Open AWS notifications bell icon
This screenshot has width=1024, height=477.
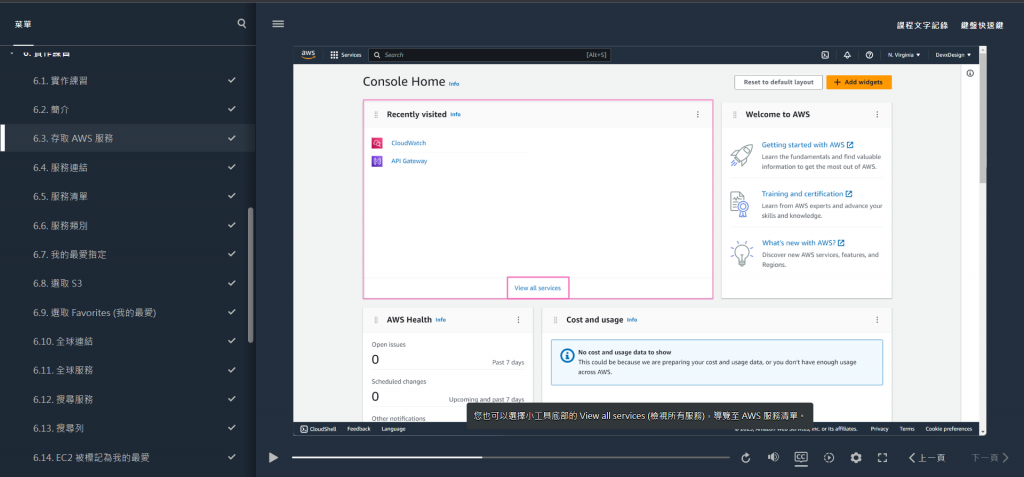847,55
